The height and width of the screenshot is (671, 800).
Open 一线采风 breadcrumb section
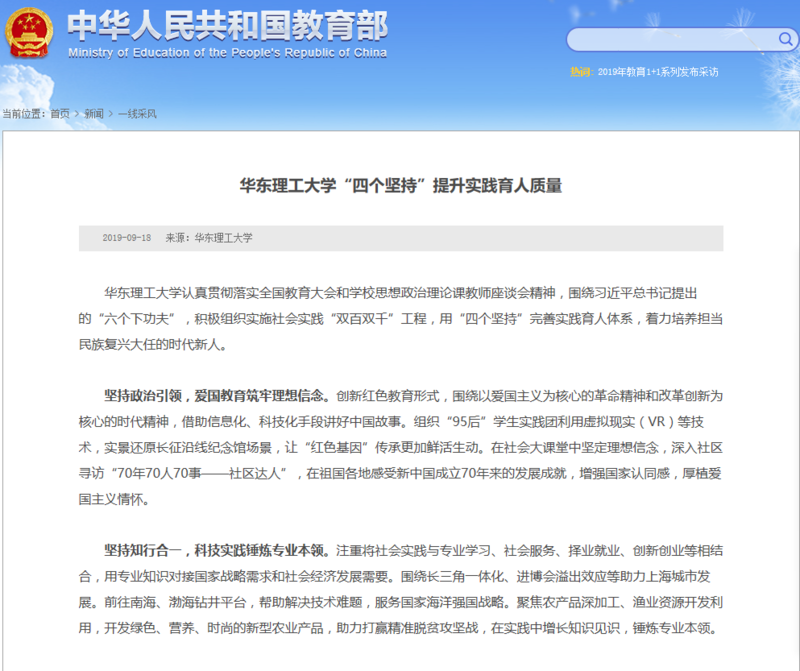point(137,114)
